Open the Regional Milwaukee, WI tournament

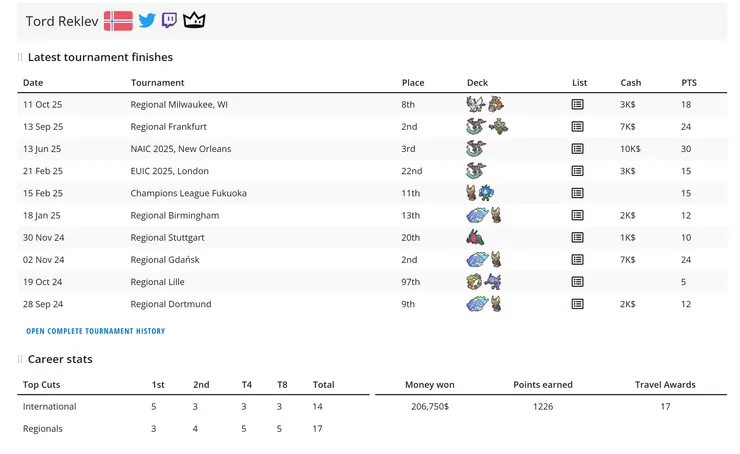tap(179, 104)
